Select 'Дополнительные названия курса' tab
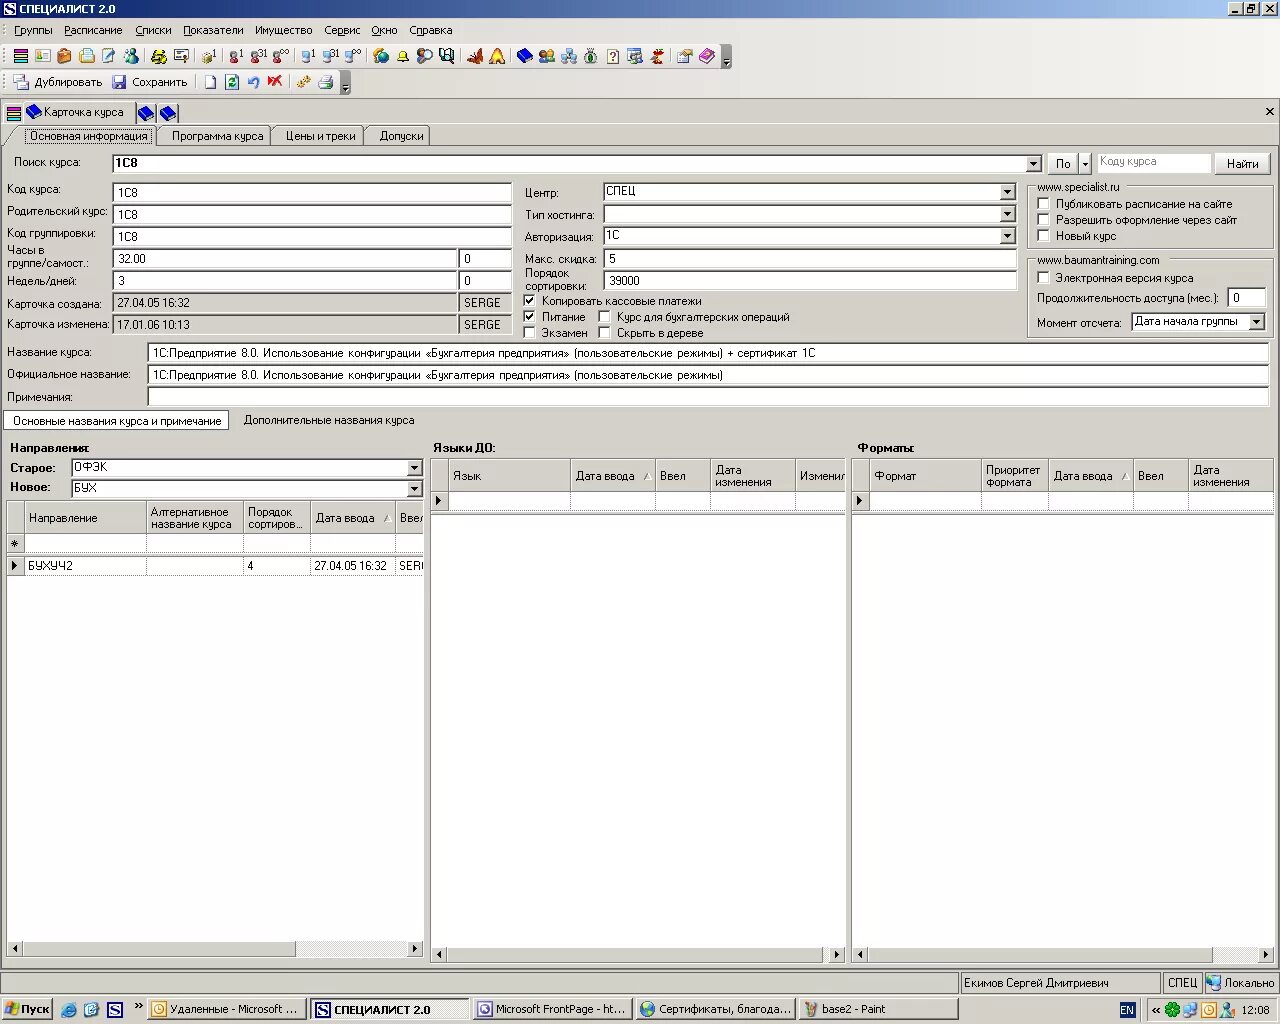Viewport: 1280px width, 1024px height. [x=329, y=421]
